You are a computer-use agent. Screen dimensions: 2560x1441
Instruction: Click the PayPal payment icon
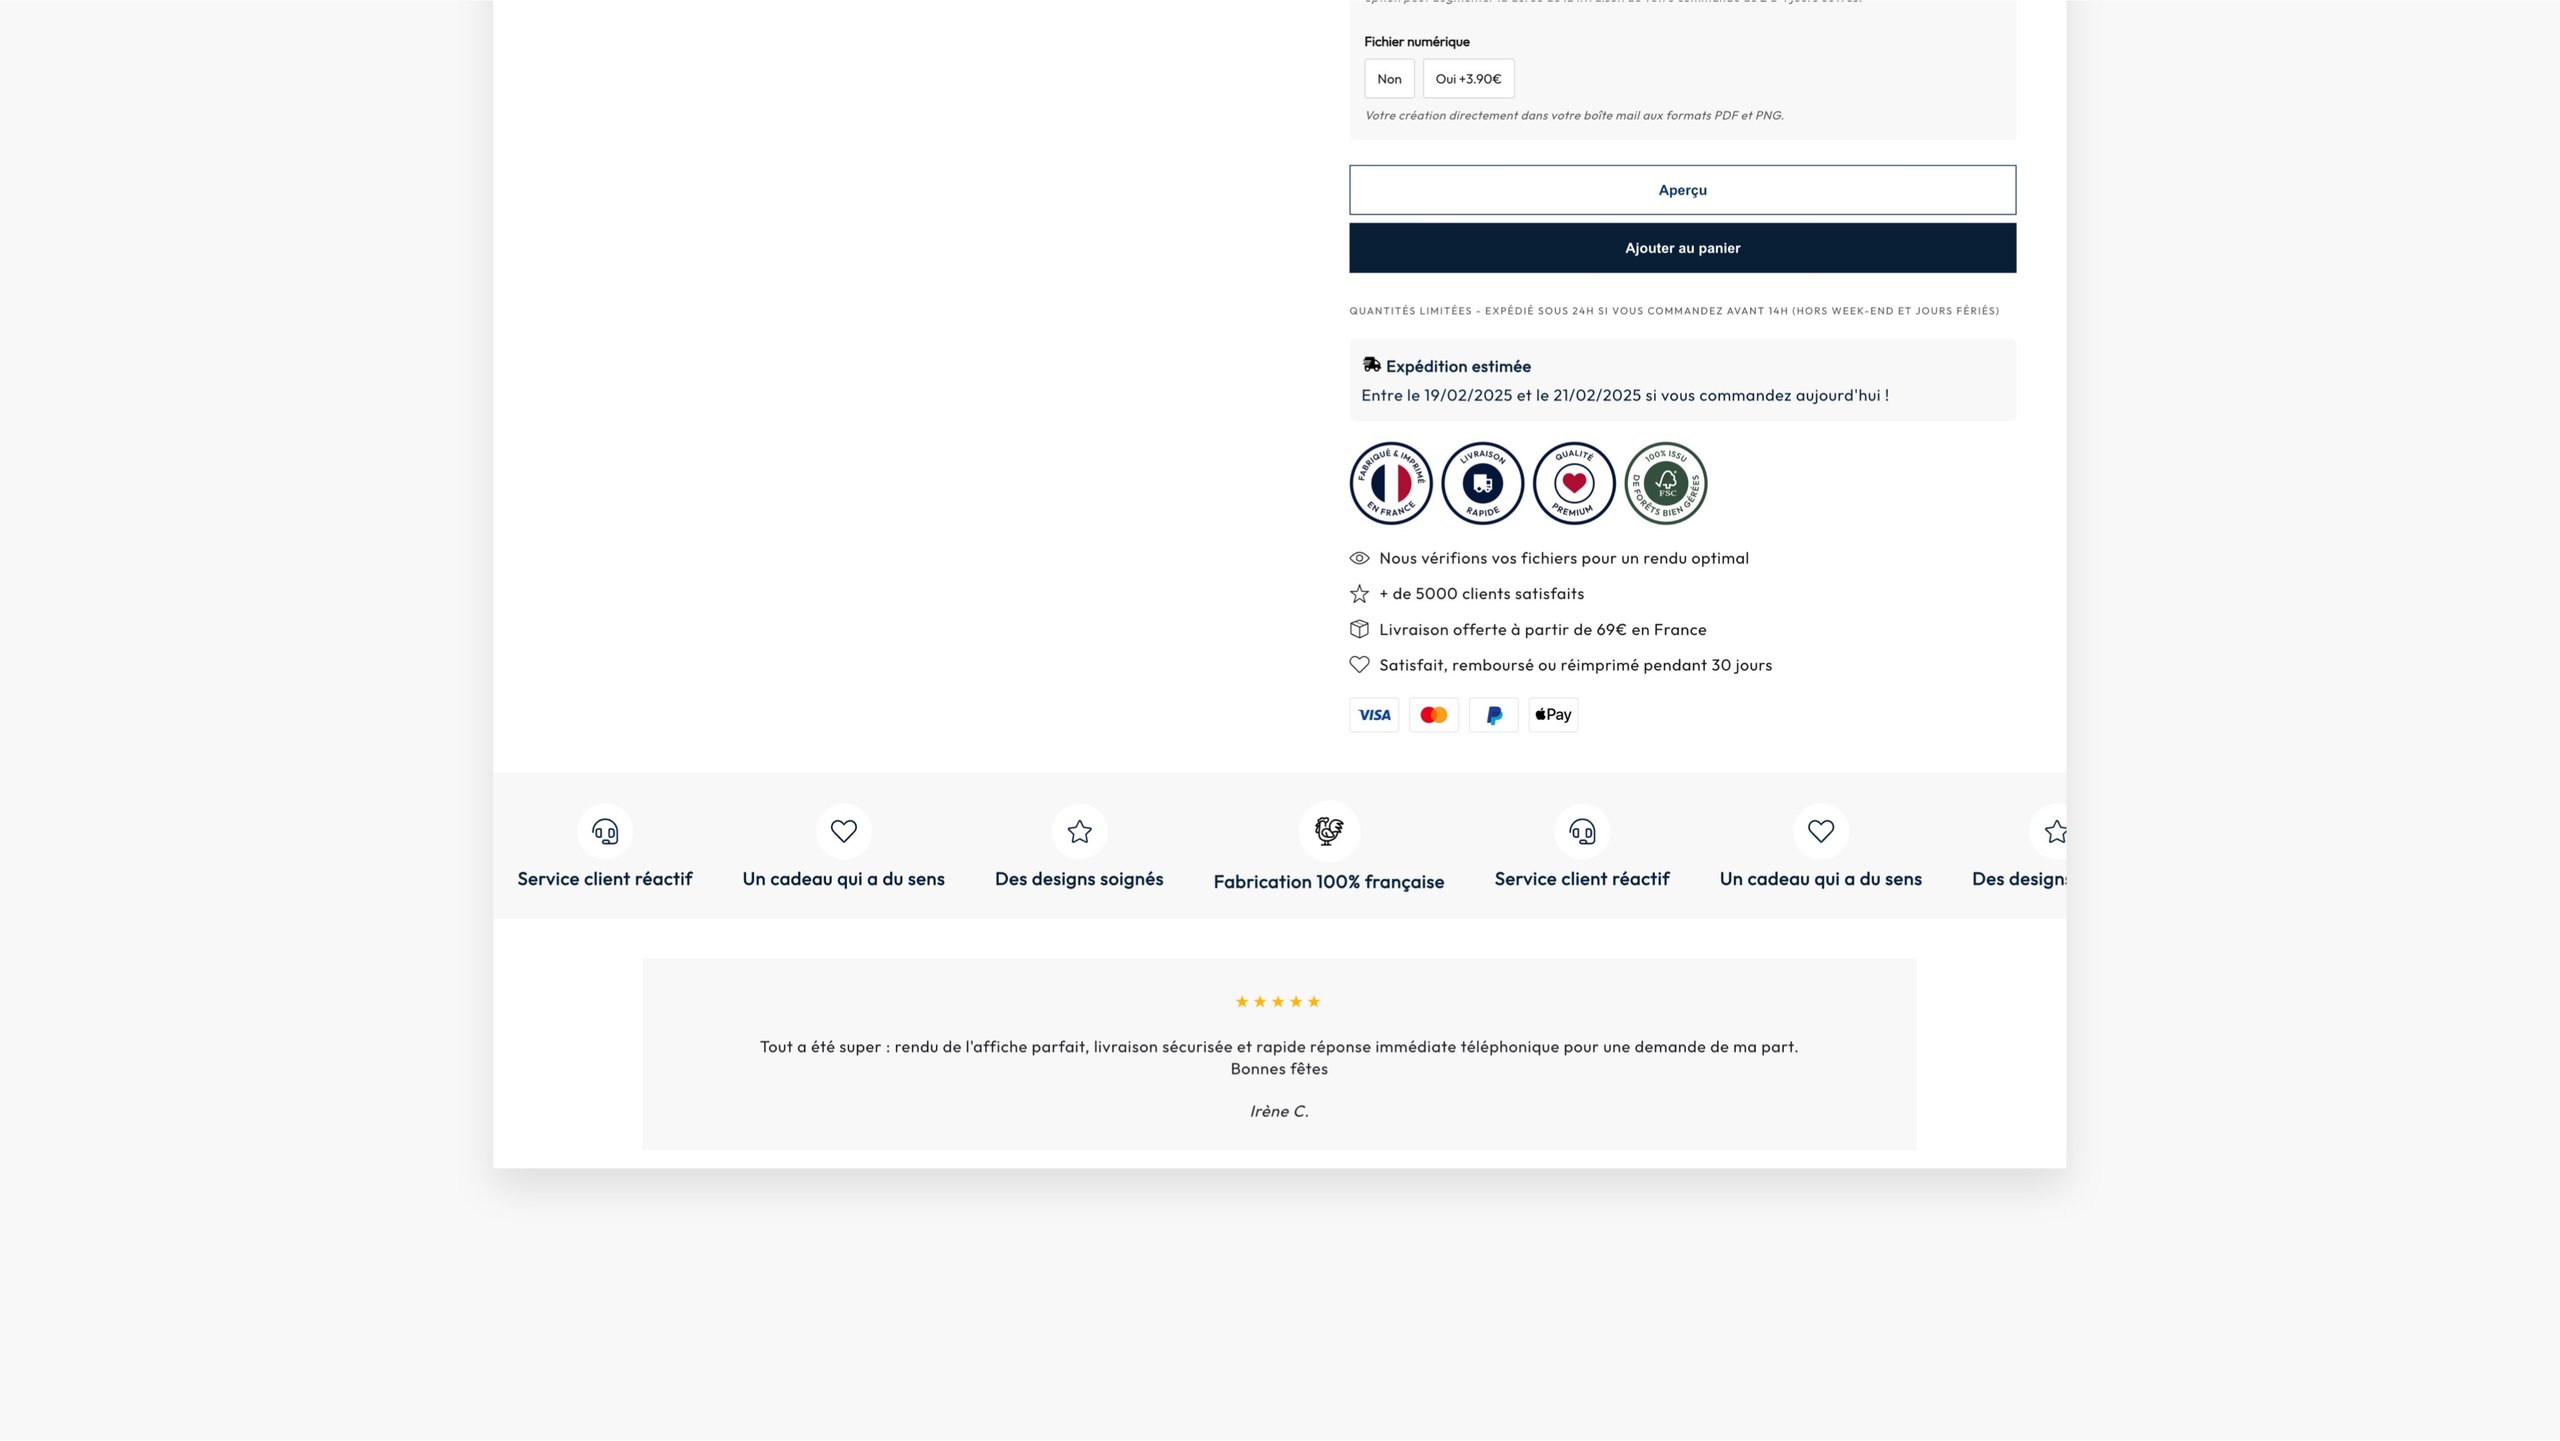click(1493, 715)
